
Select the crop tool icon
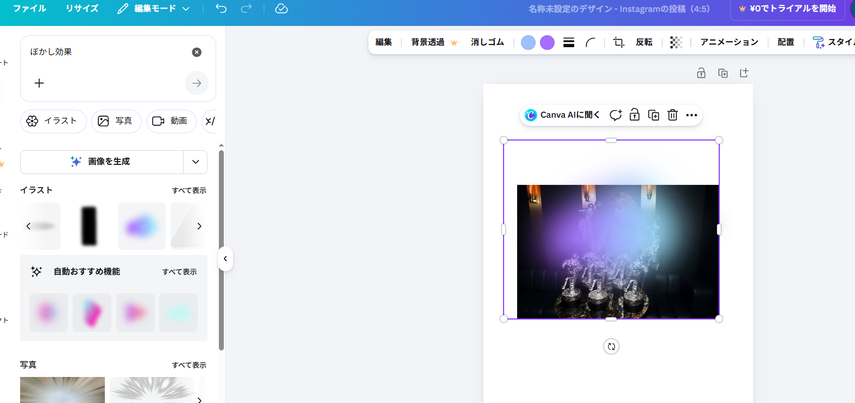click(x=618, y=43)
